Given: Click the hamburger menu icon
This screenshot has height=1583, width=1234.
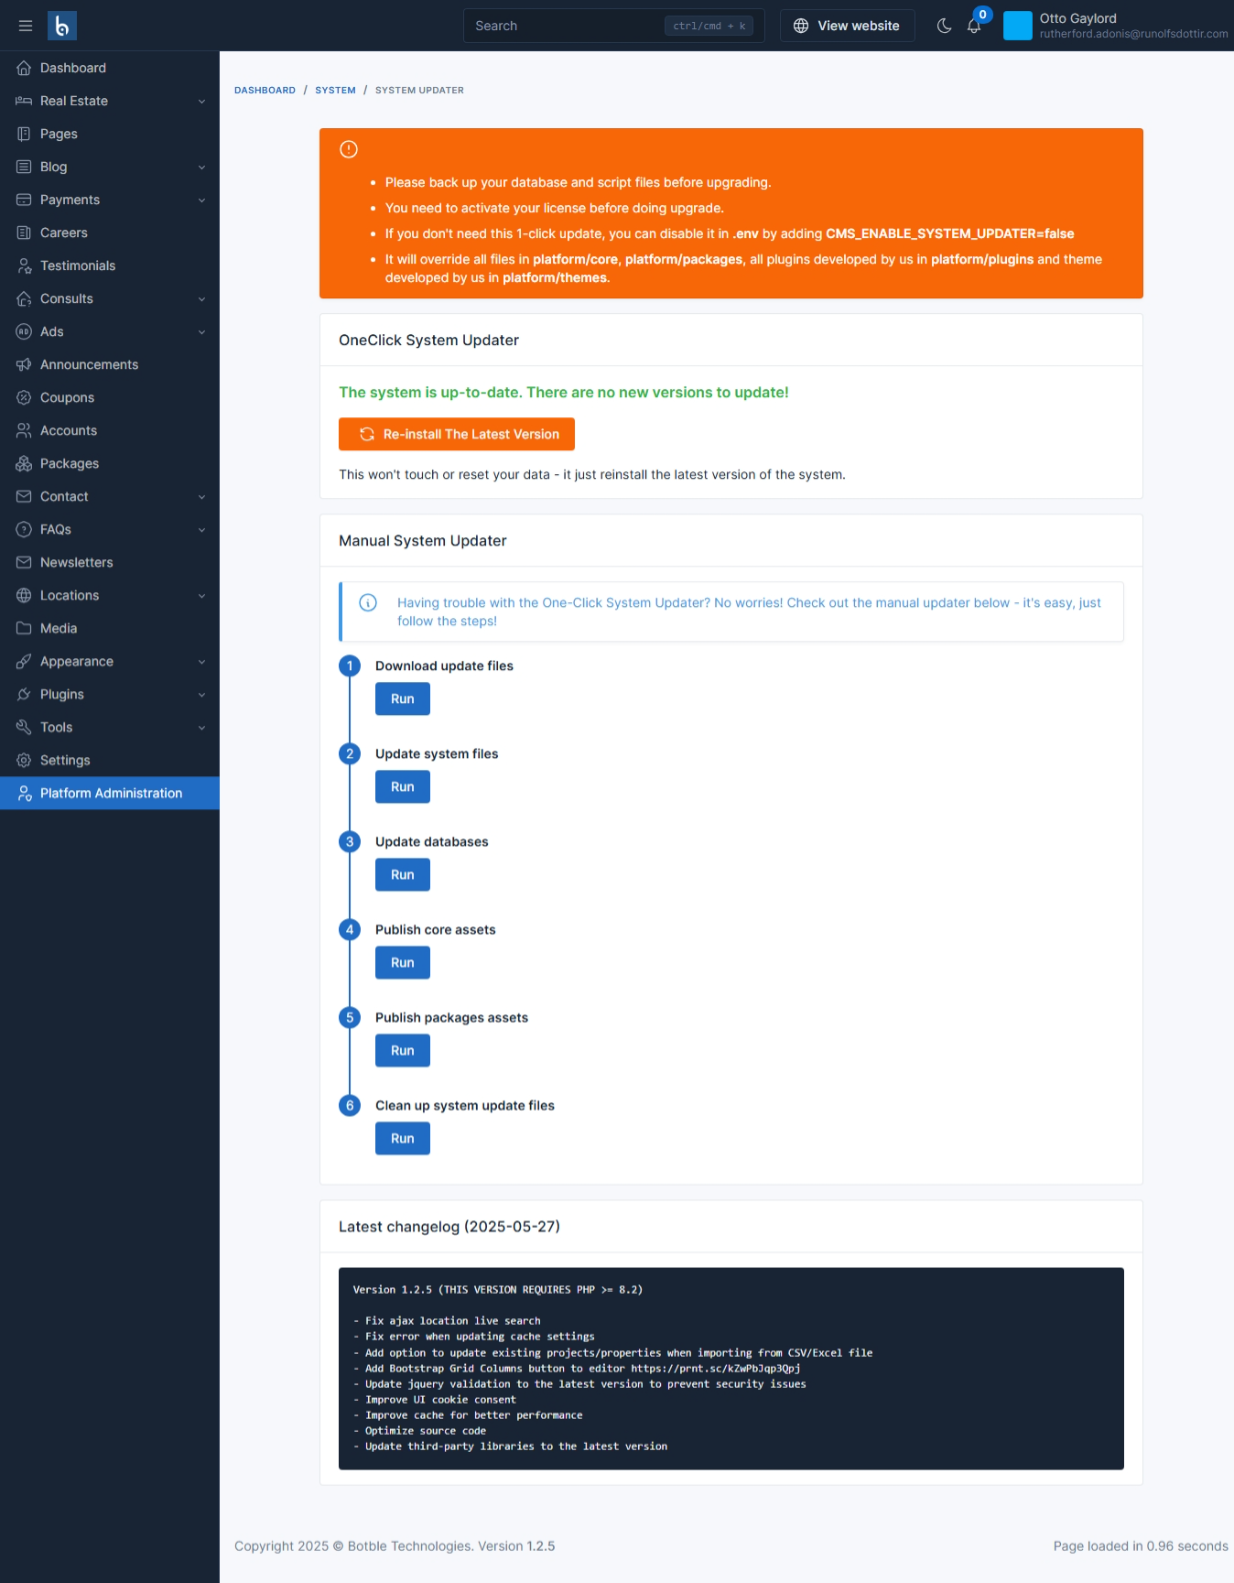Looking at the screenshot, I should tap(25, 26).
